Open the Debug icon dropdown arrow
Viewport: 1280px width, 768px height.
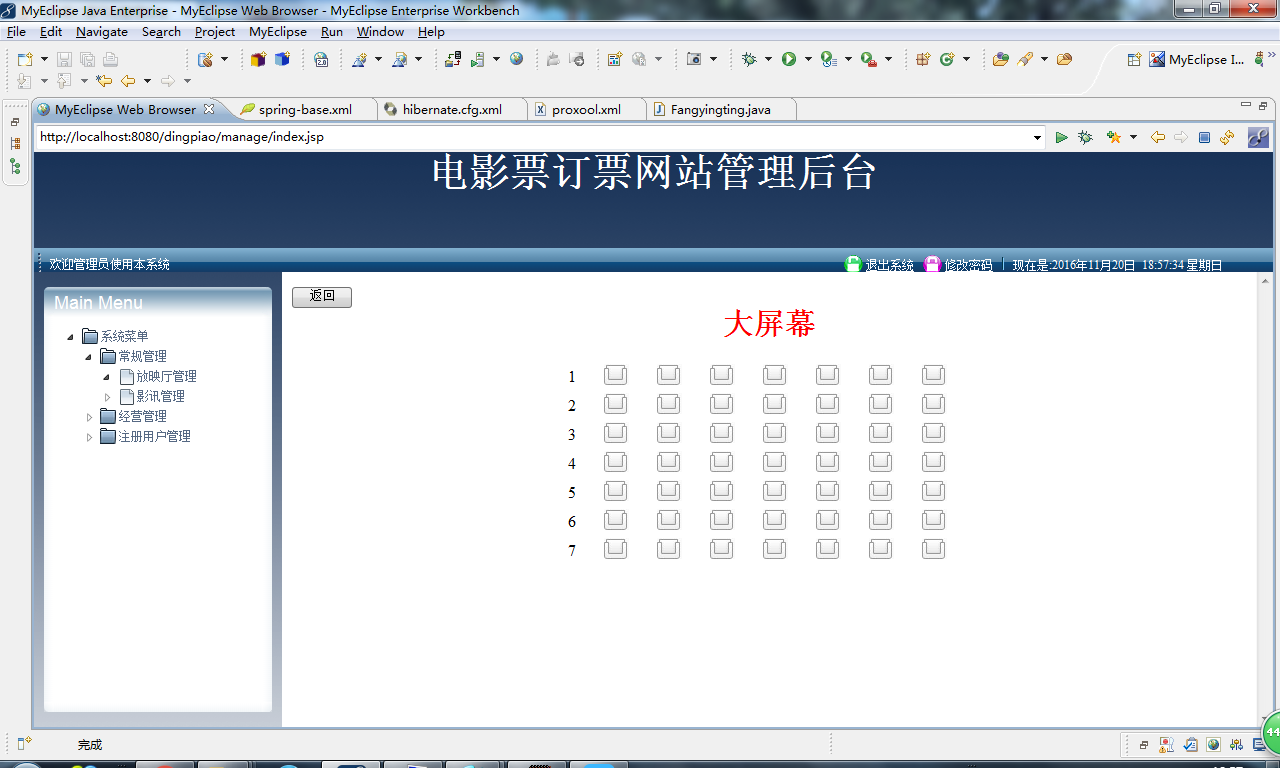click(x=768, y=60)
